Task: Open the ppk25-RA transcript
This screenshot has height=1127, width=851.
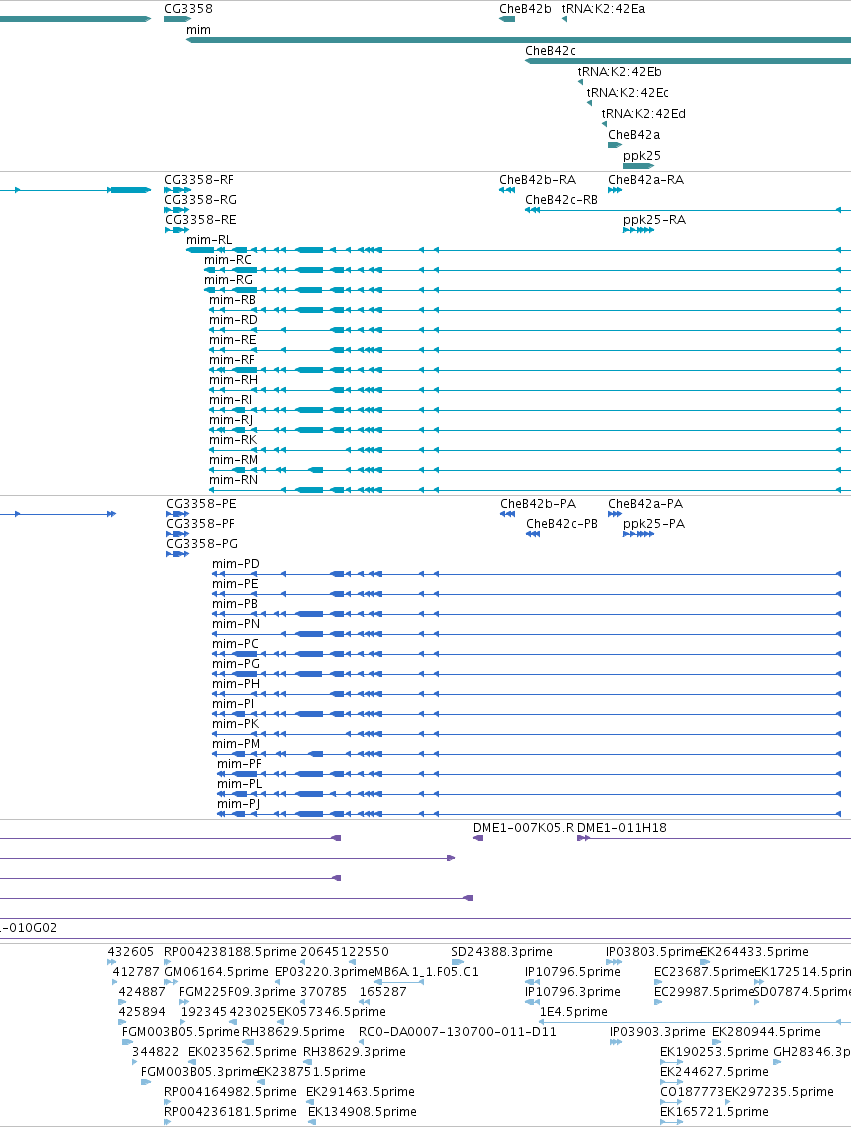Action: click(655, 219)
